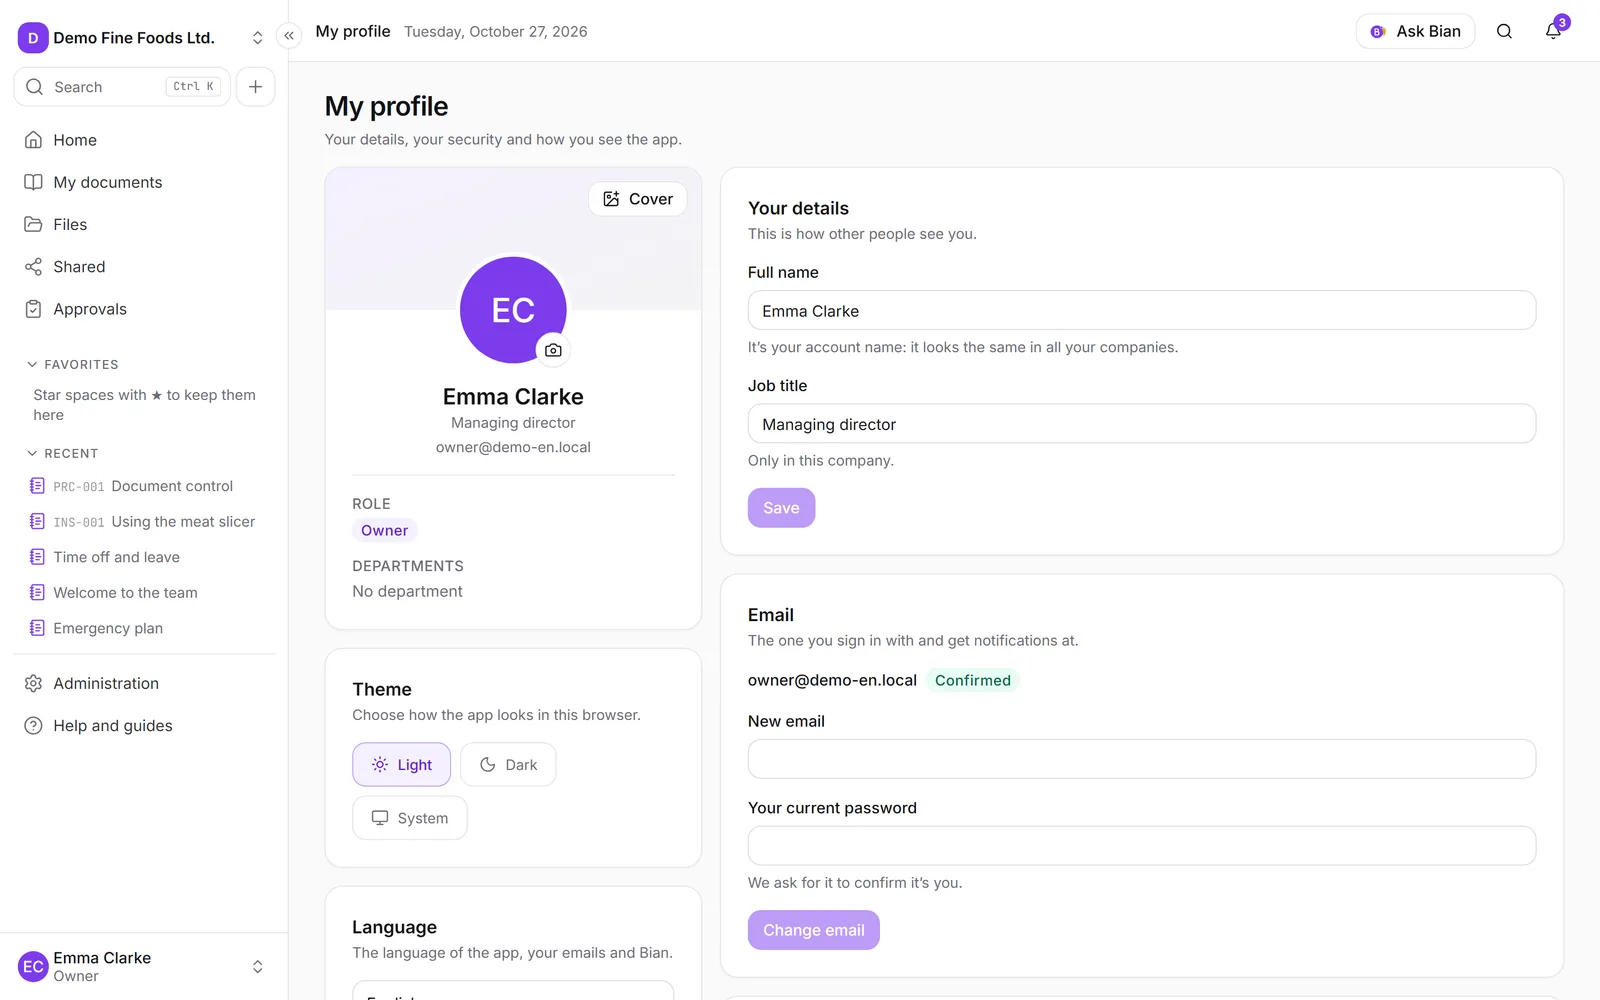1600x1000 pixels.
Task: Click the Change email button
Action: pyautogui.click(x=814, y=930)
